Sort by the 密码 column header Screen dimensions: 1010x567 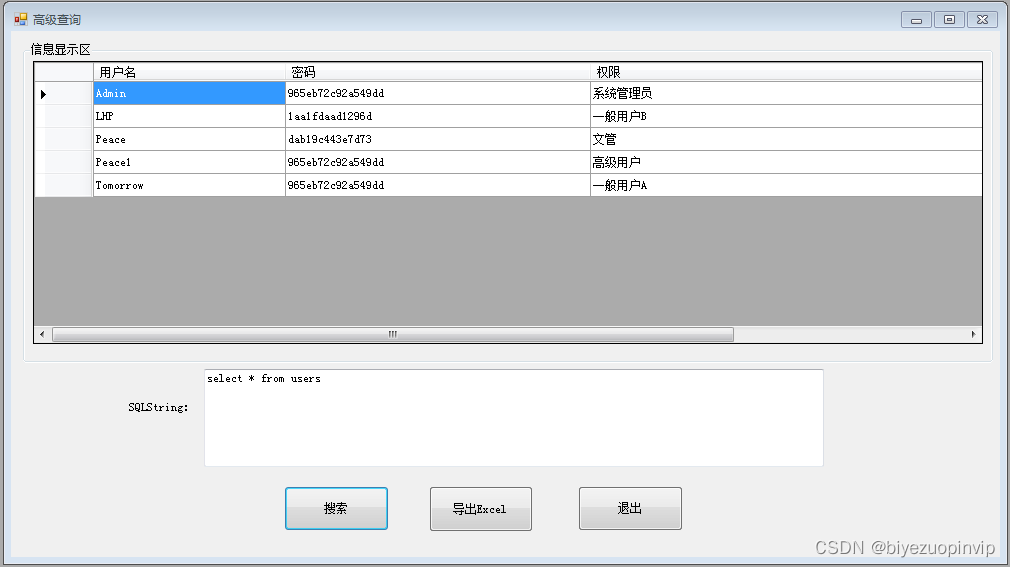pyautogui.click(x=438, y=72)
